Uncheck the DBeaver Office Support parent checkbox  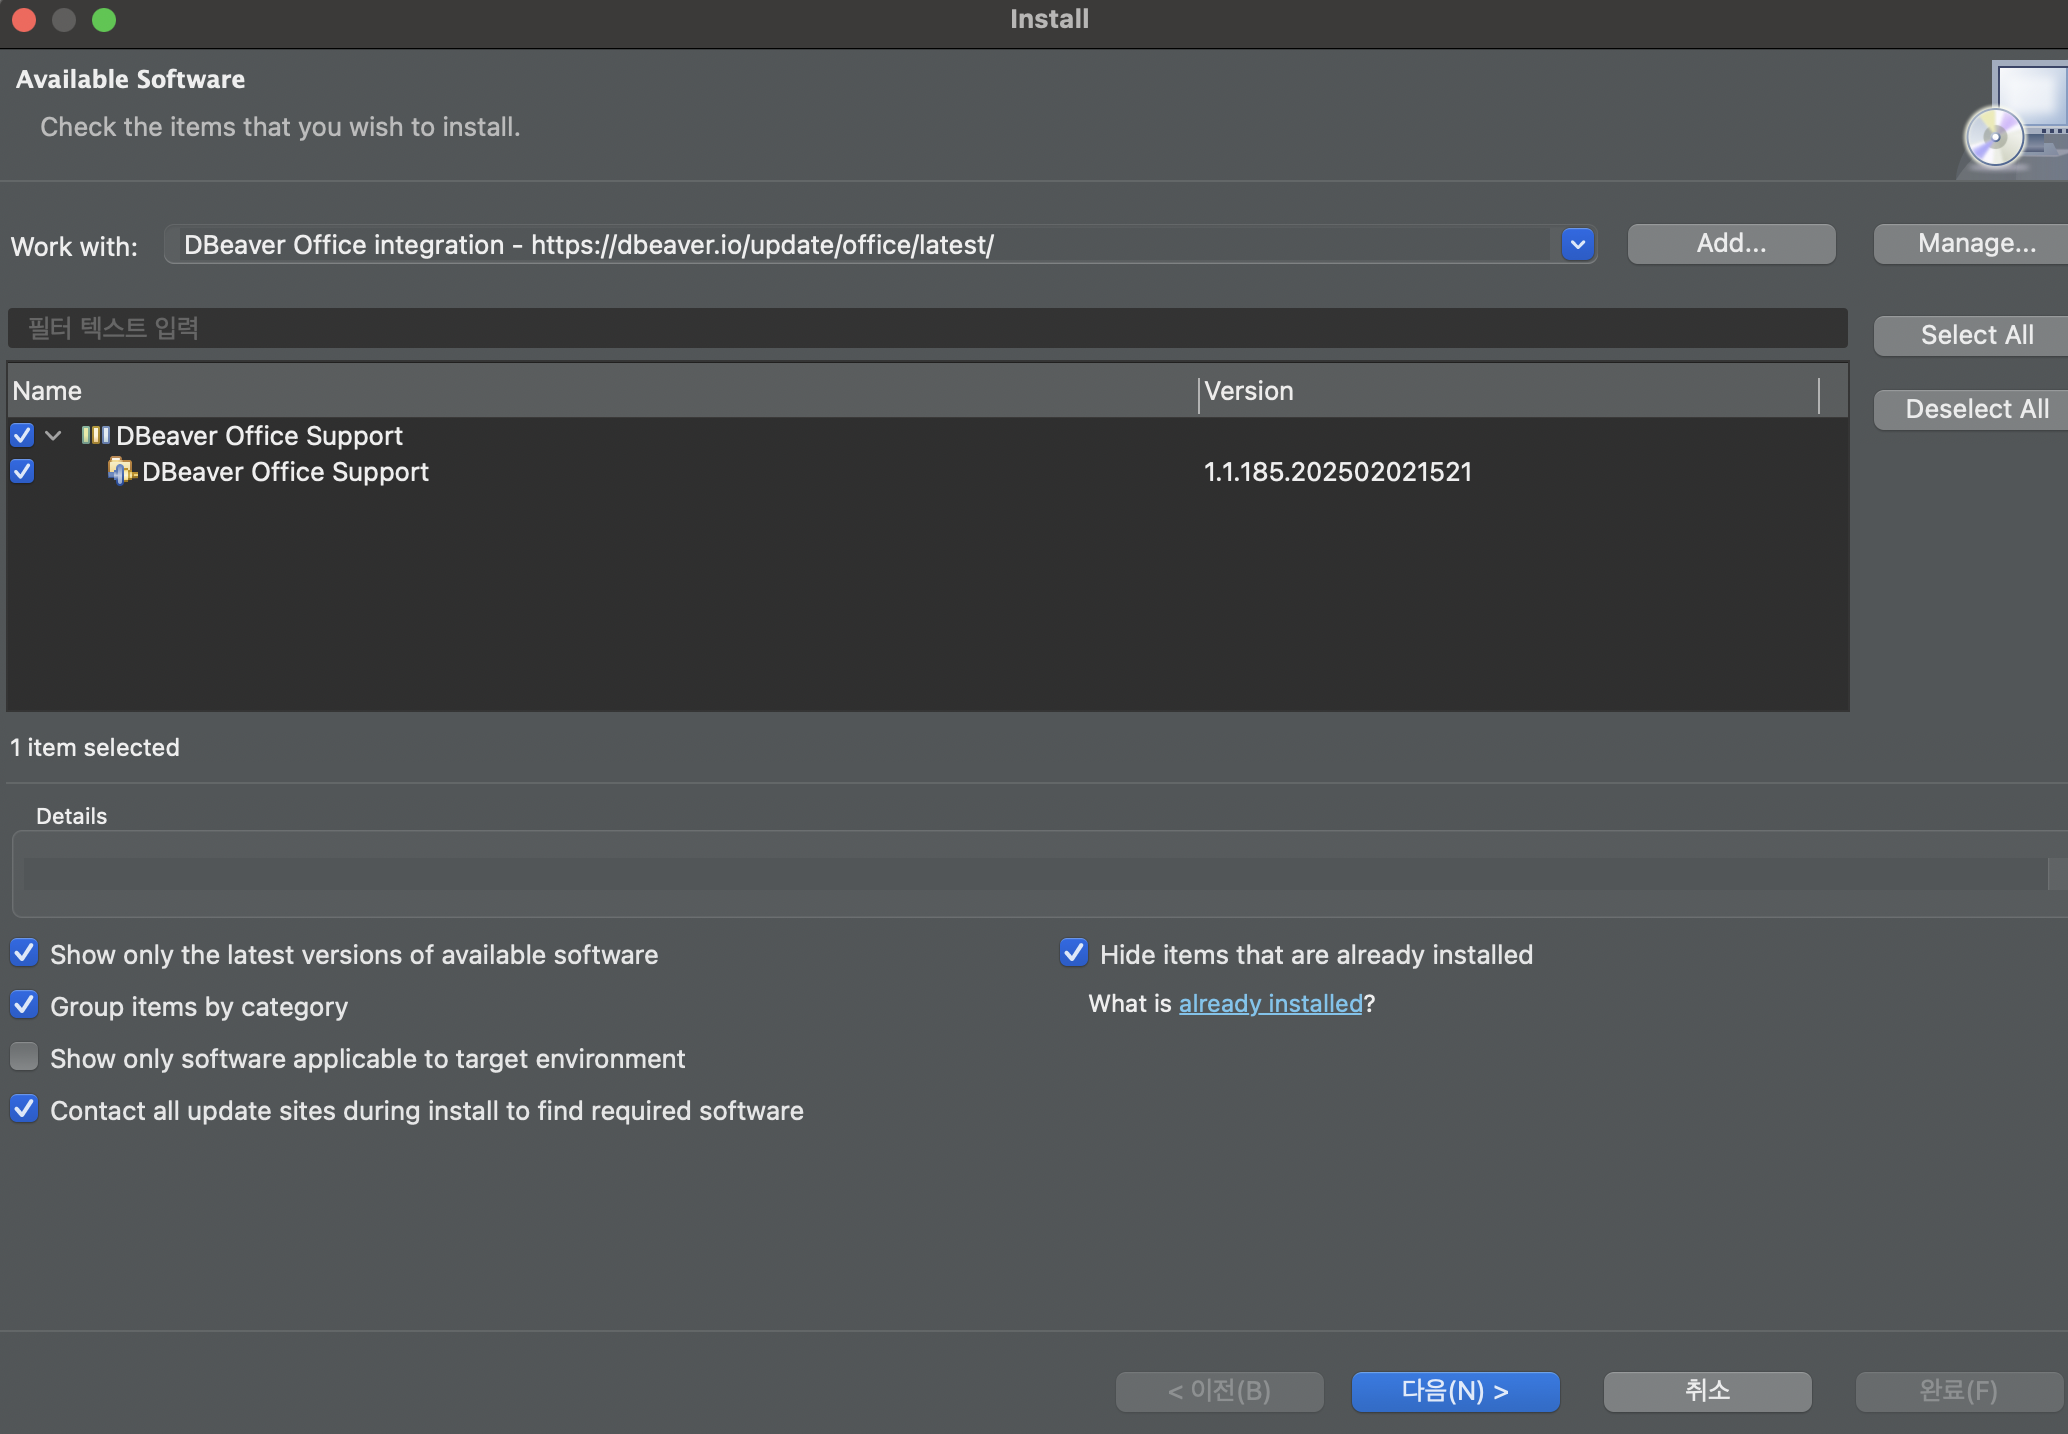tap(22, 435)
